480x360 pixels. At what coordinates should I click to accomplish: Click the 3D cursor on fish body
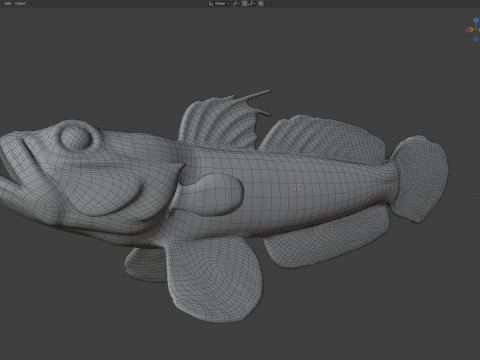click(x=297, y=187)
